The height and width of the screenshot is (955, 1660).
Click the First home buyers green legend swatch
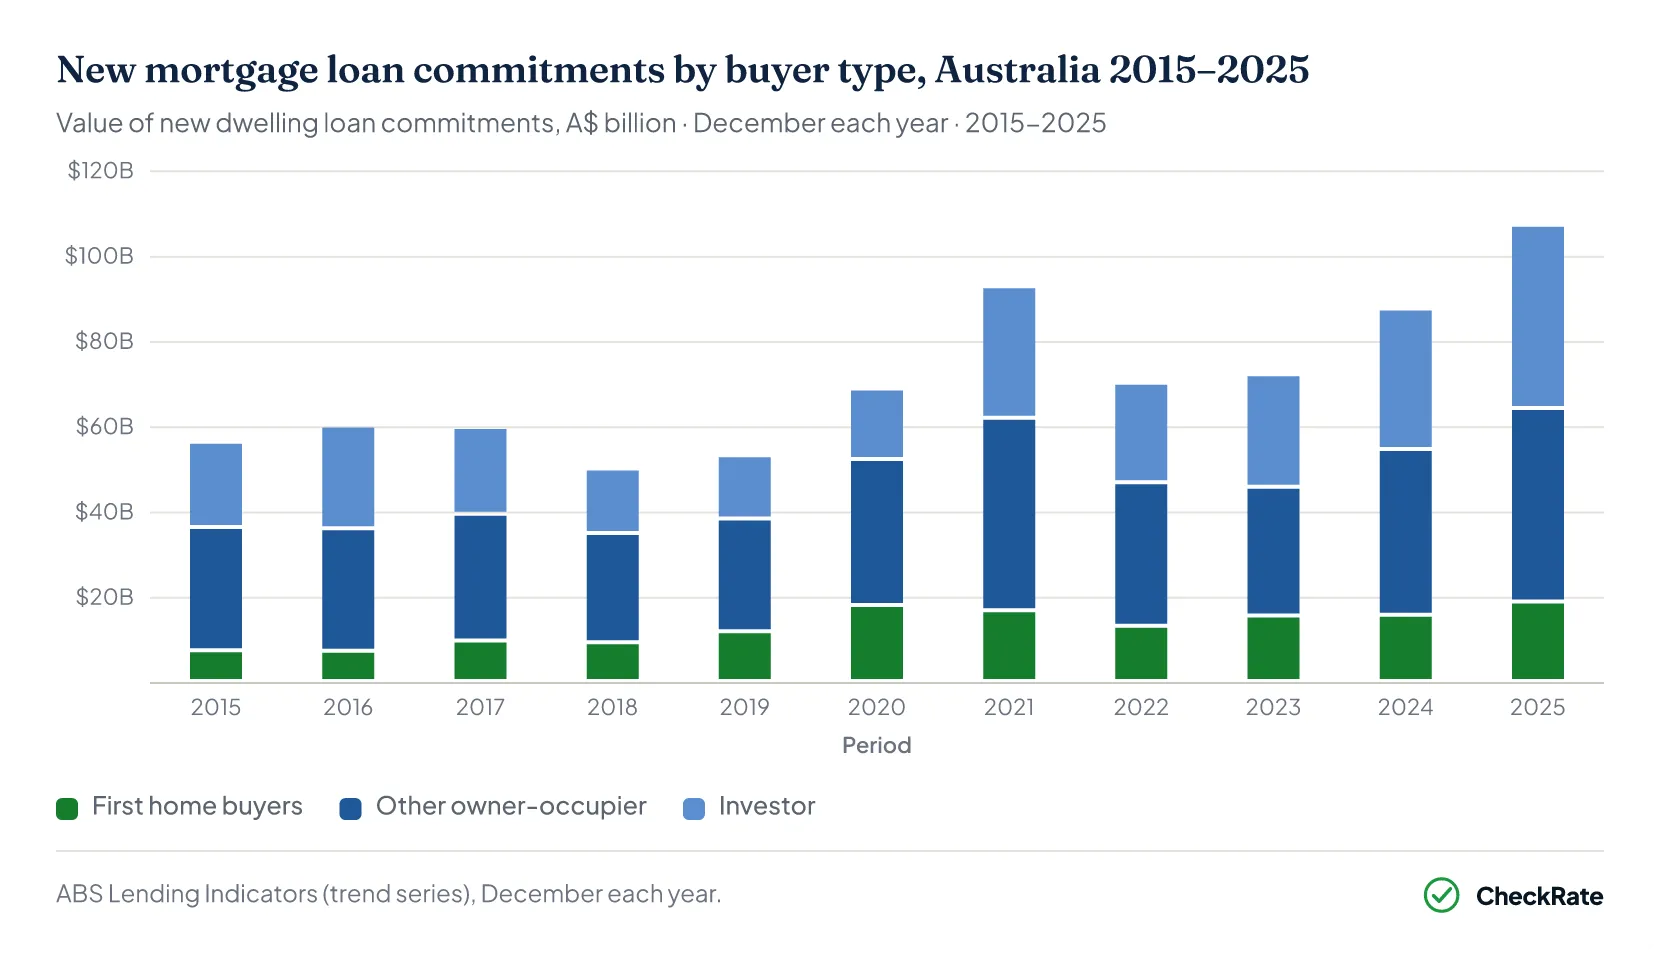[67, 808]
